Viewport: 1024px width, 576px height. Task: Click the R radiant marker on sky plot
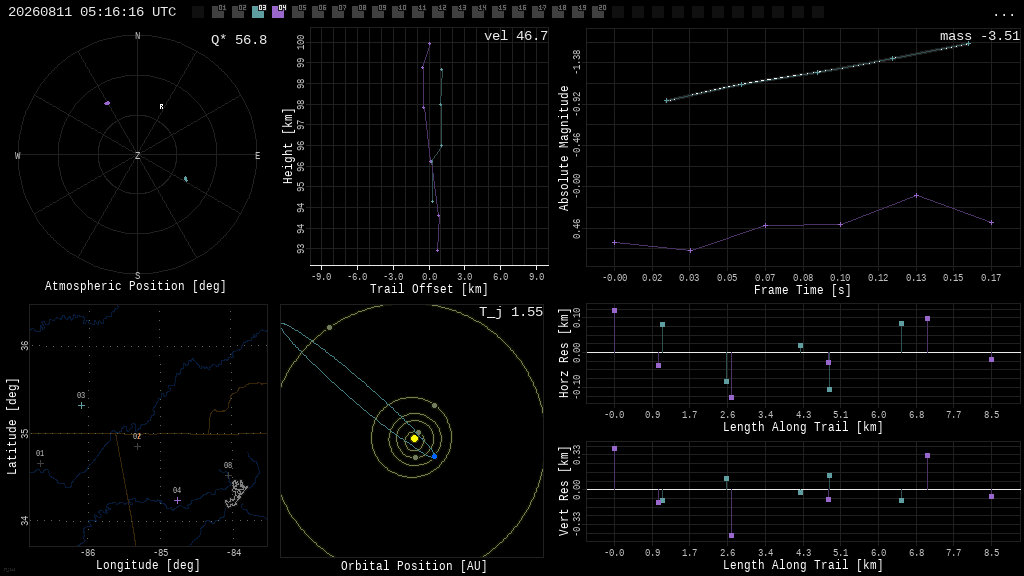click(x=161, y=106)
